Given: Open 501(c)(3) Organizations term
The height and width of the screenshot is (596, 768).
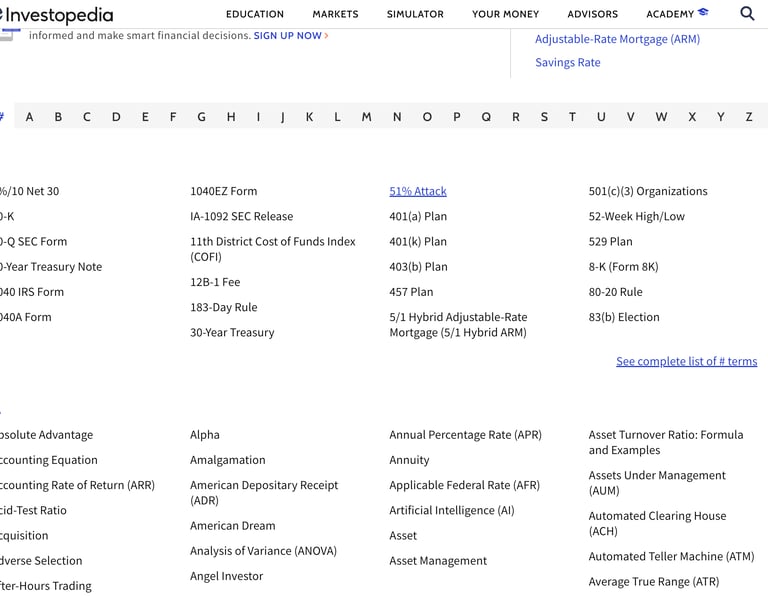Looking at the screenshot, I should click(x=648, y=191).
